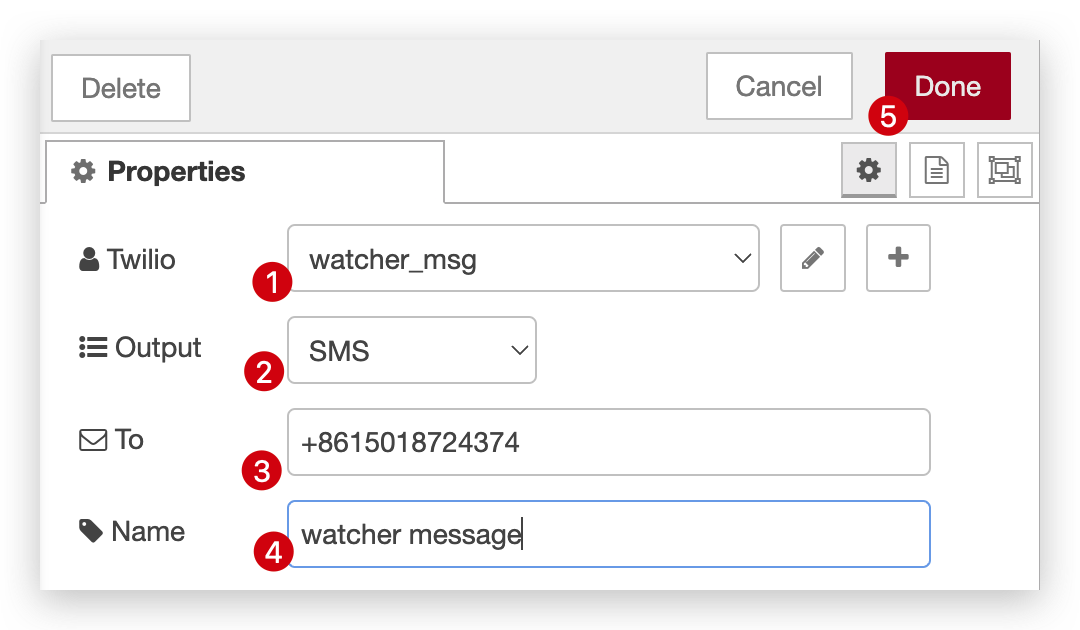Click the To phone number field

(x=609, y=442)
